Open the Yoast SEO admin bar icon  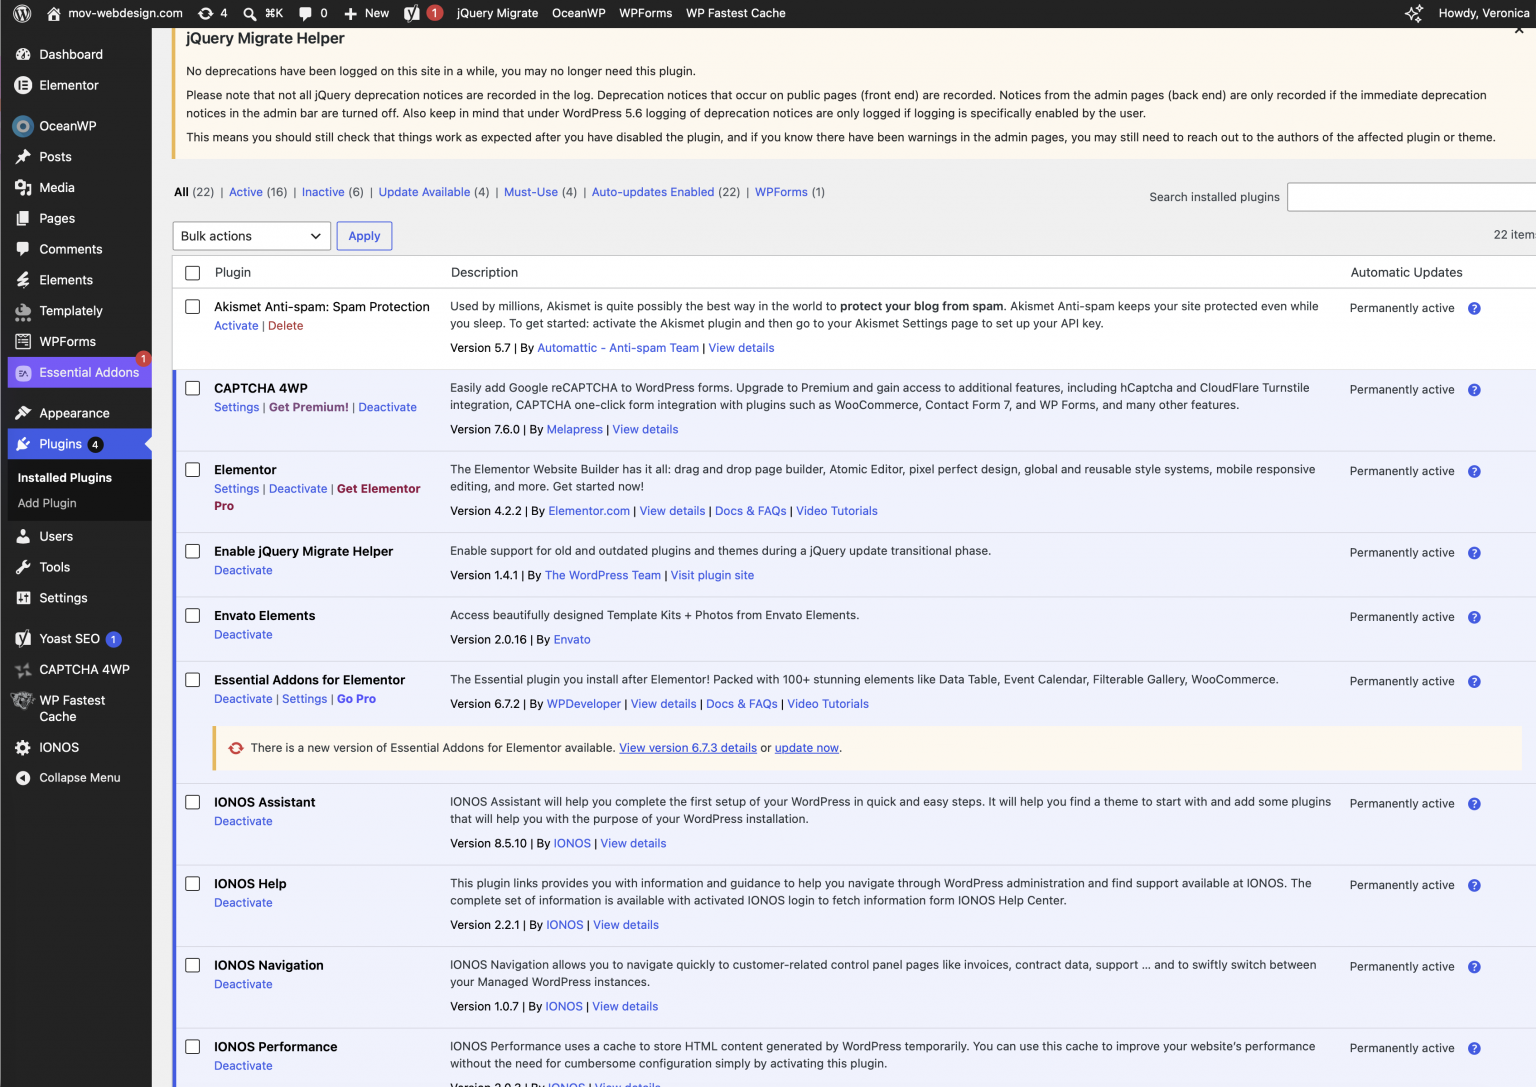(x=412, y=13)
